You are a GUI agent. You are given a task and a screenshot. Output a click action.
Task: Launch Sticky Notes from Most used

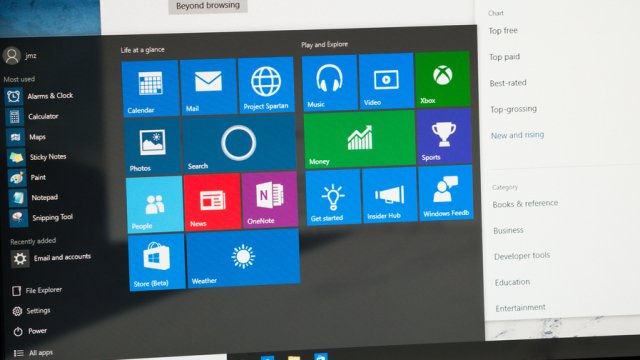tap(37, 157)
